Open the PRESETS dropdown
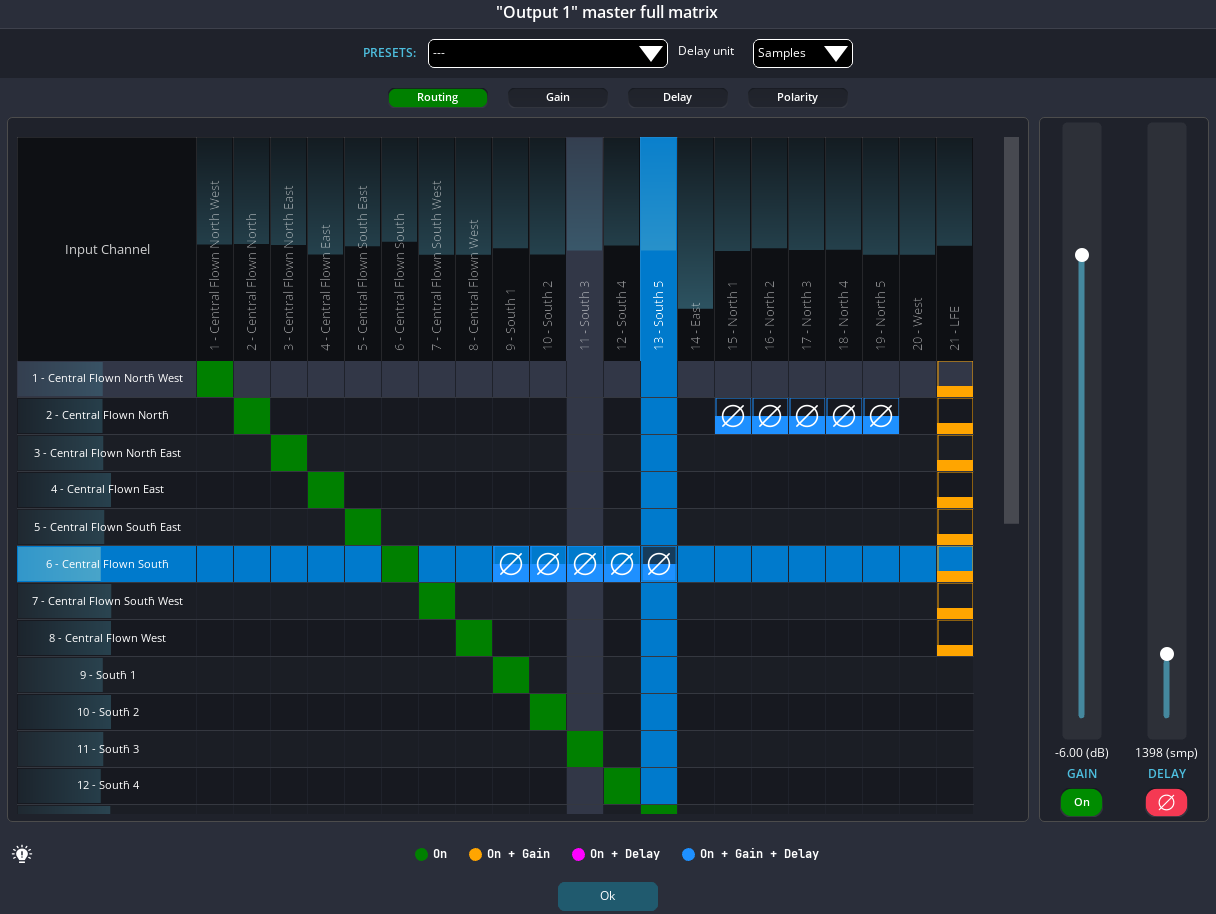Viewport: 1216px width, 914px height. 547,53
